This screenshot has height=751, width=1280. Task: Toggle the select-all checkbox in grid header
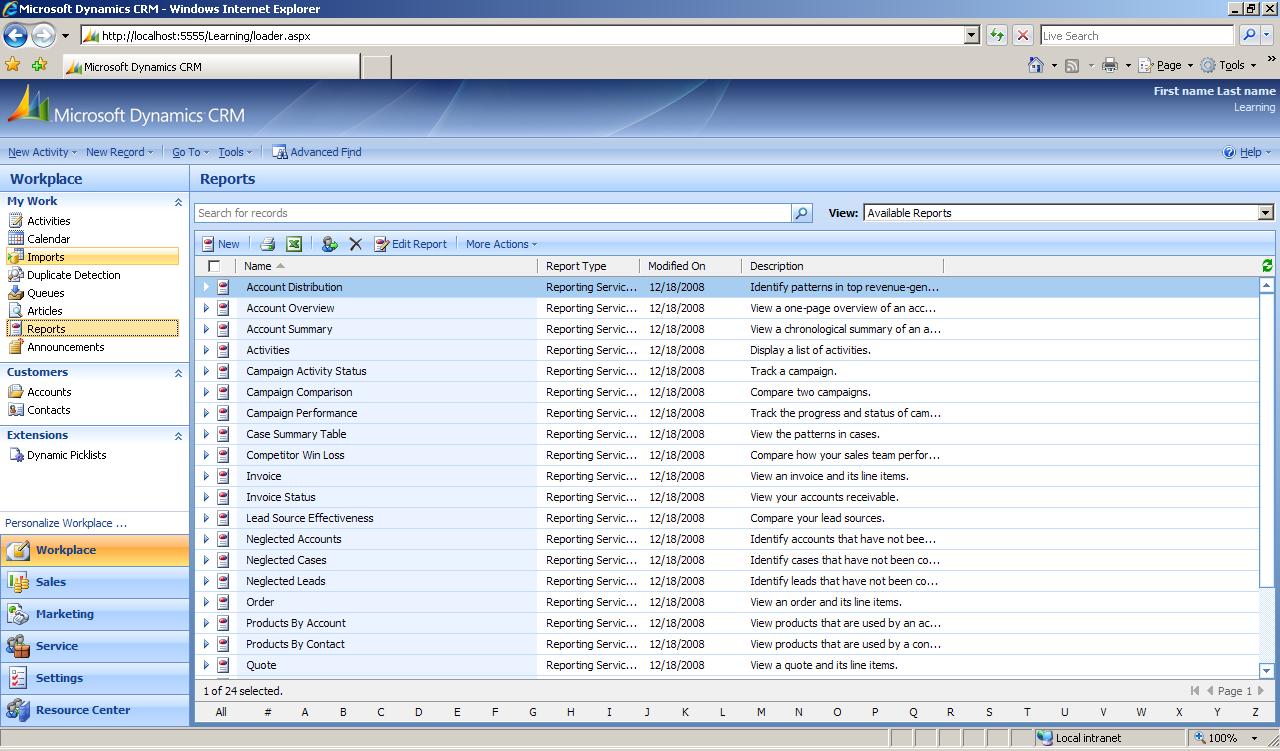(x=214, y=266)
